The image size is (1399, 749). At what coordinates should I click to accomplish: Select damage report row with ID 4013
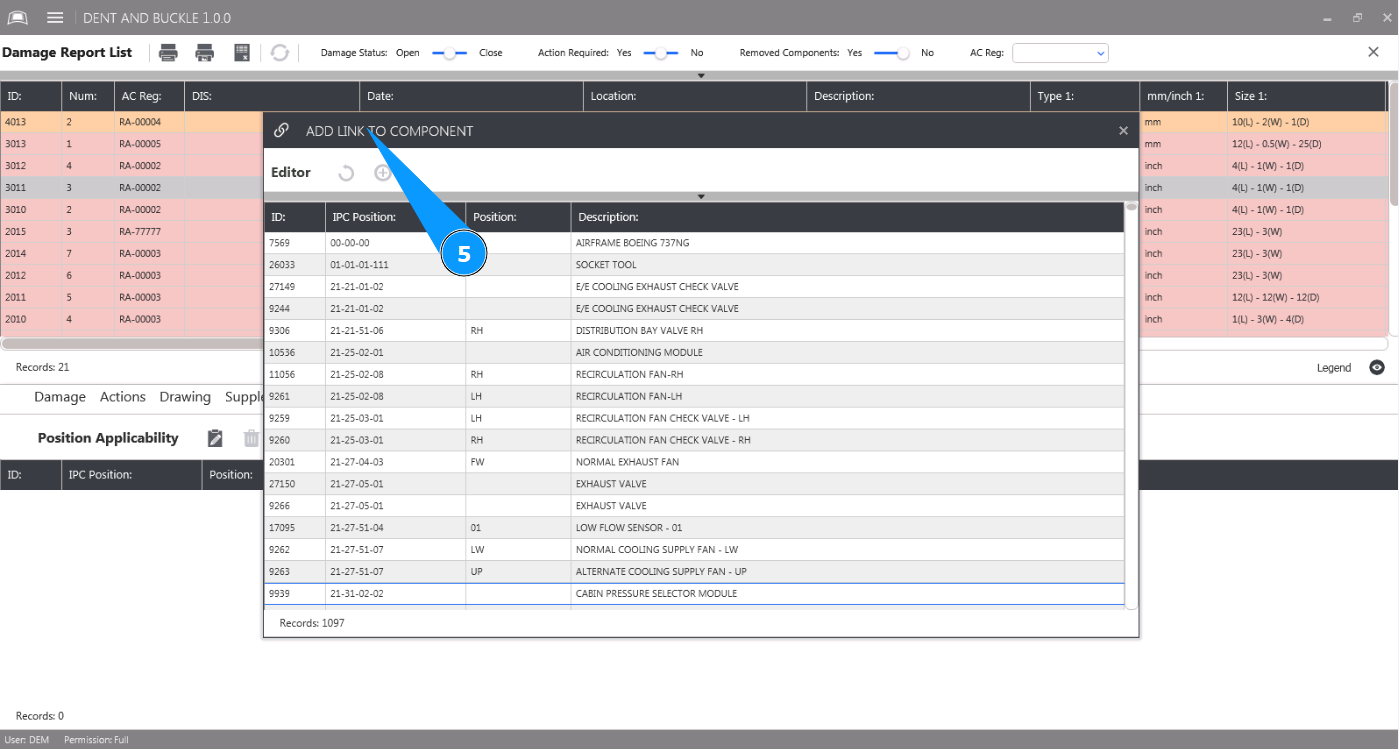tap(694, 122)
